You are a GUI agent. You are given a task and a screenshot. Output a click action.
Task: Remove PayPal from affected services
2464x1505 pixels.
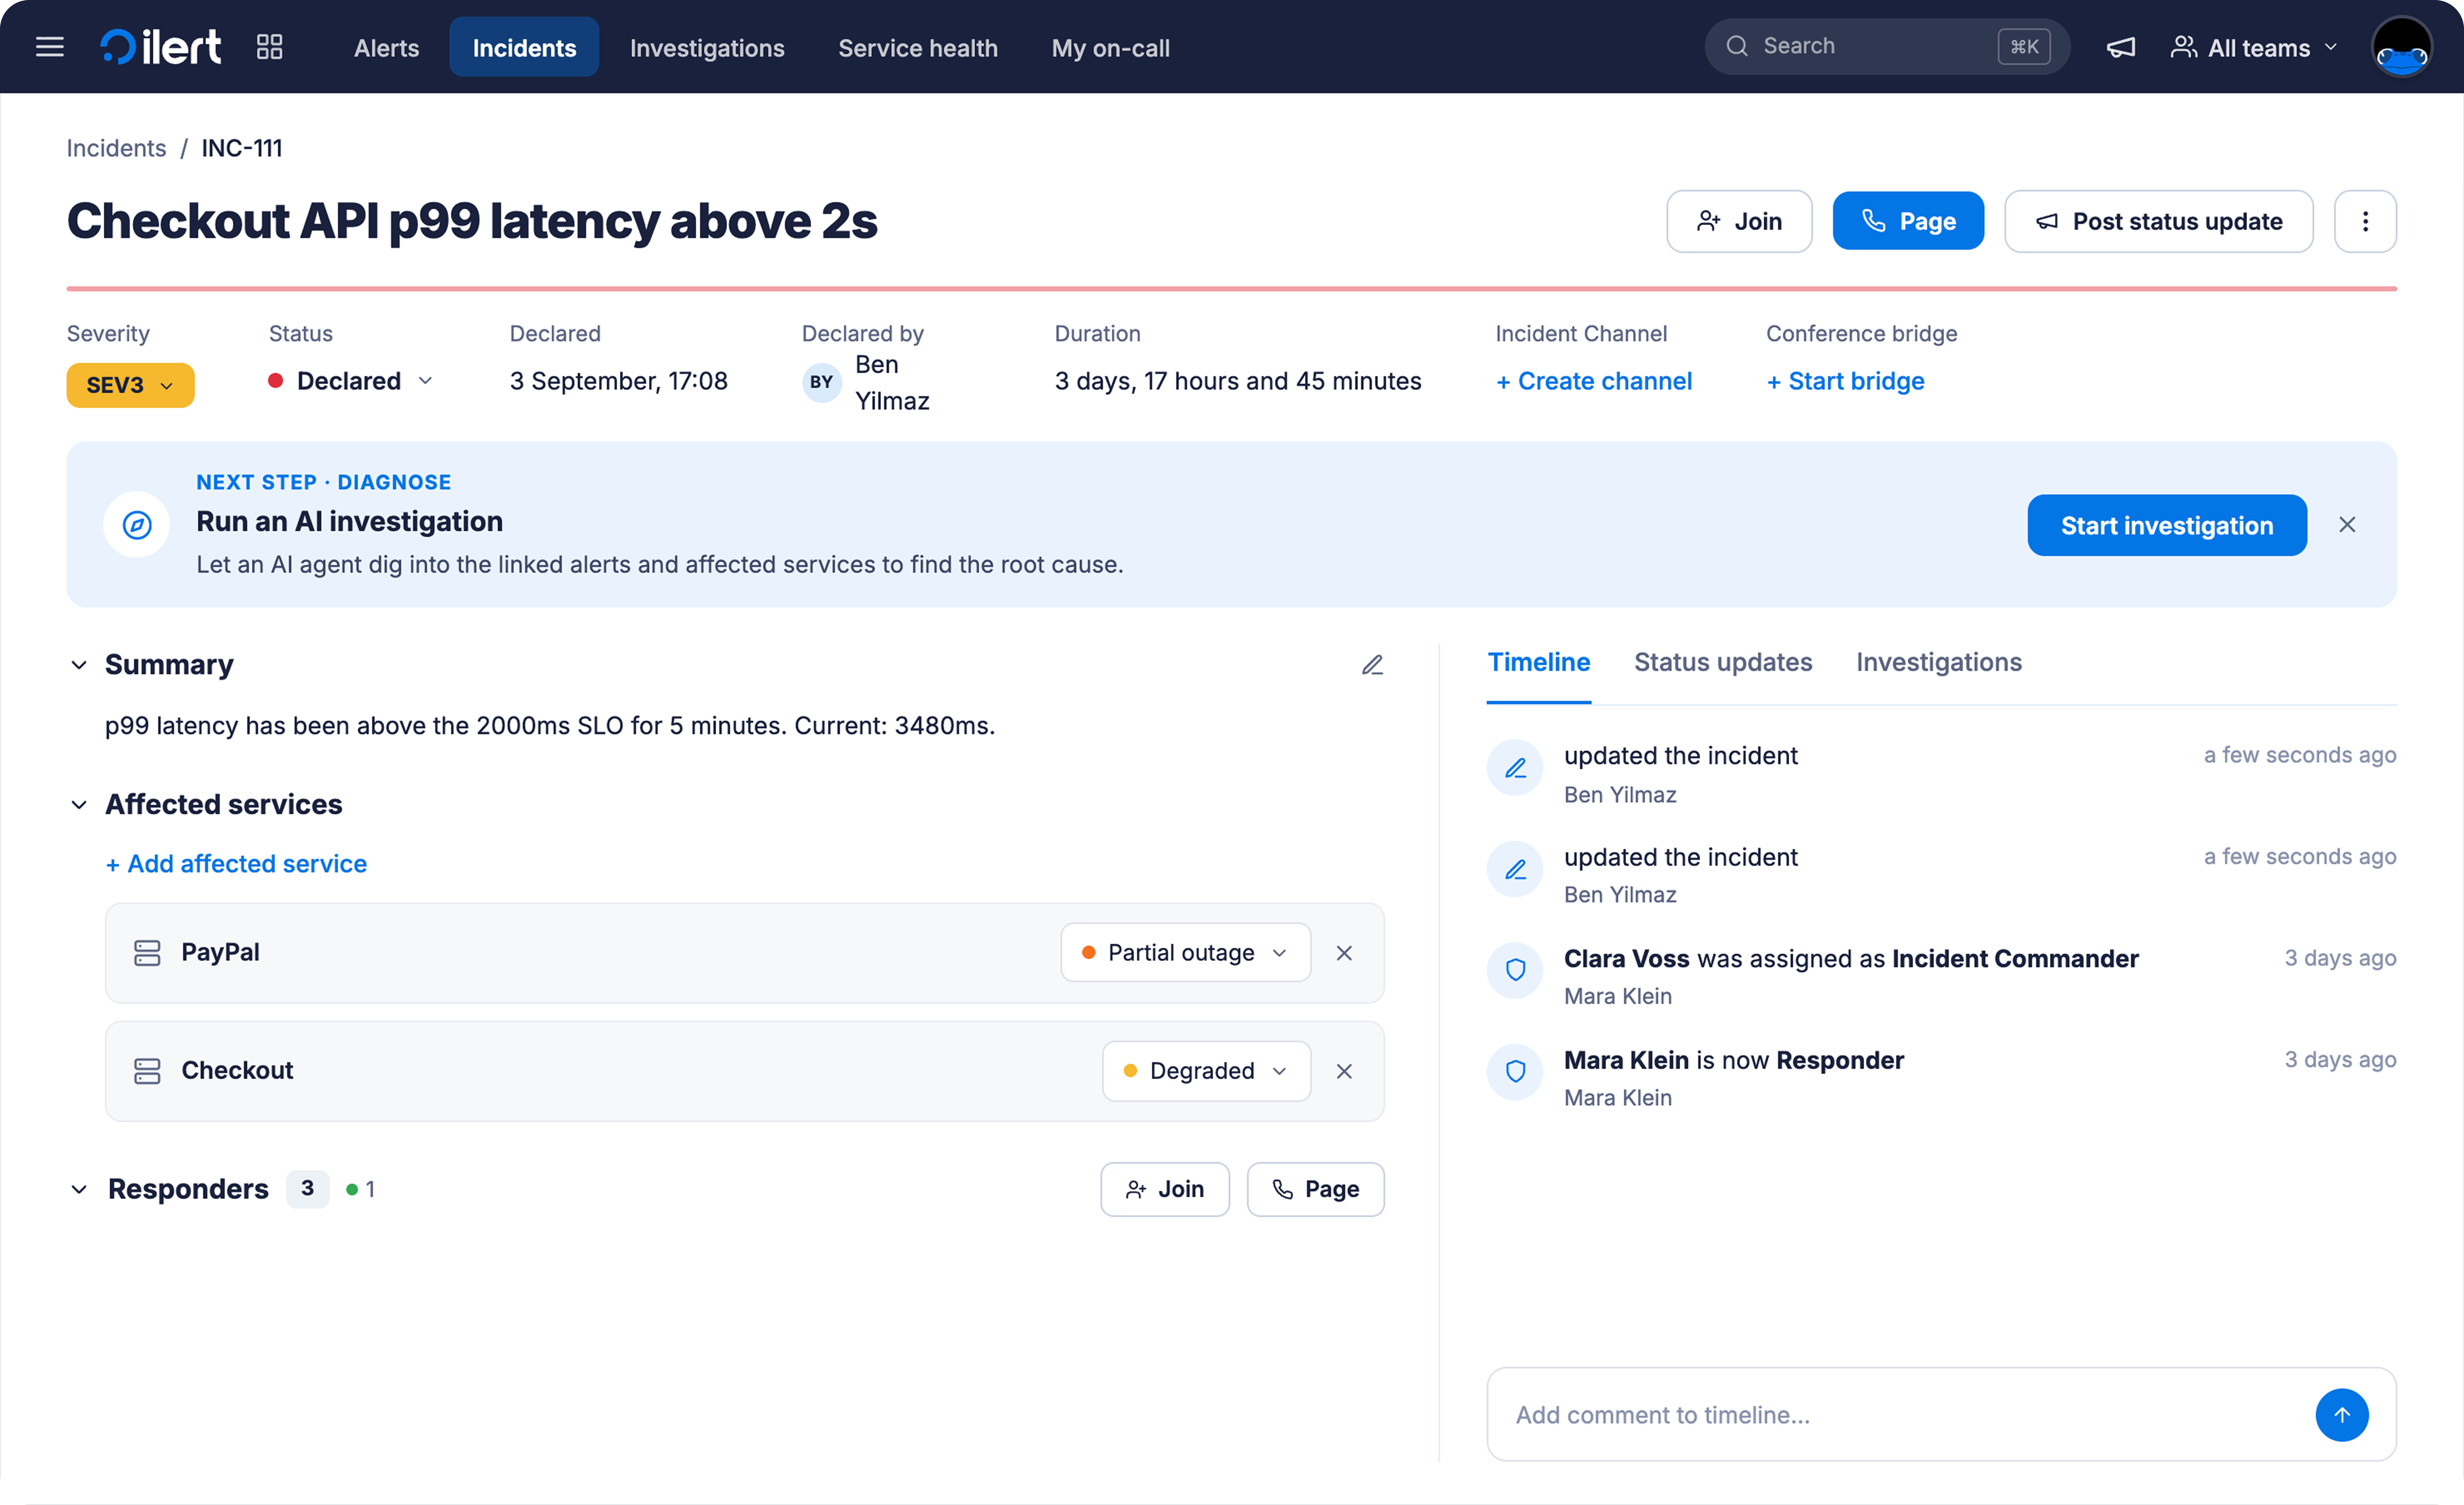tap(1344, 953)
